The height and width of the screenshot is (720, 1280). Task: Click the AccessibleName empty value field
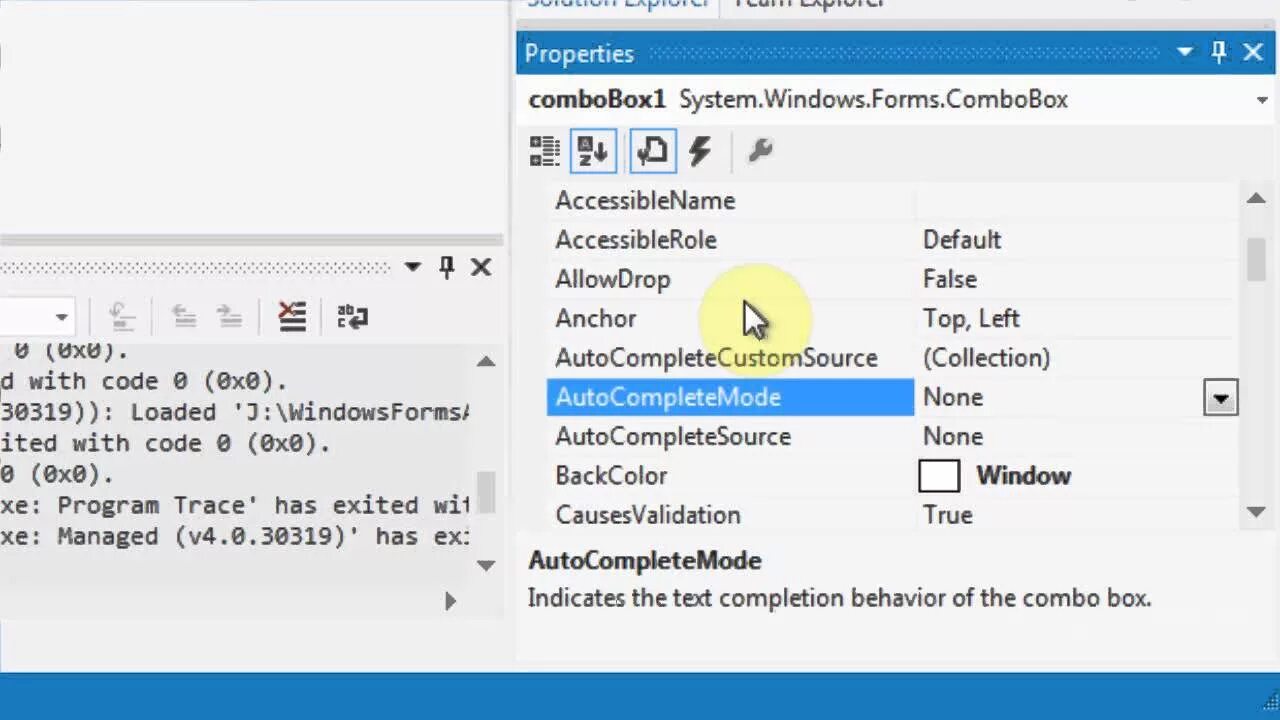[1078, 201]
